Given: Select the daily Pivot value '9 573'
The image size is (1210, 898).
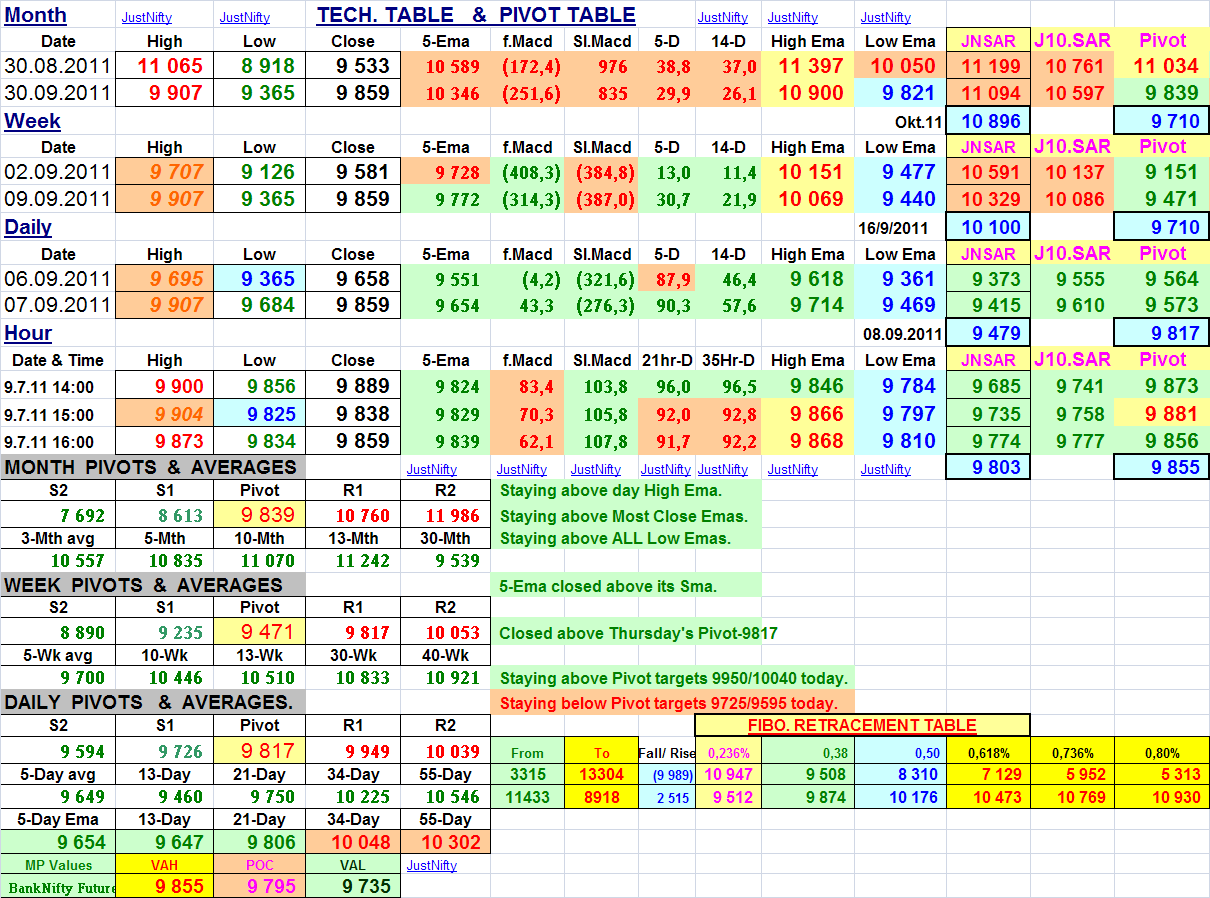Looking at the screenshot, I should (1162, 305).
